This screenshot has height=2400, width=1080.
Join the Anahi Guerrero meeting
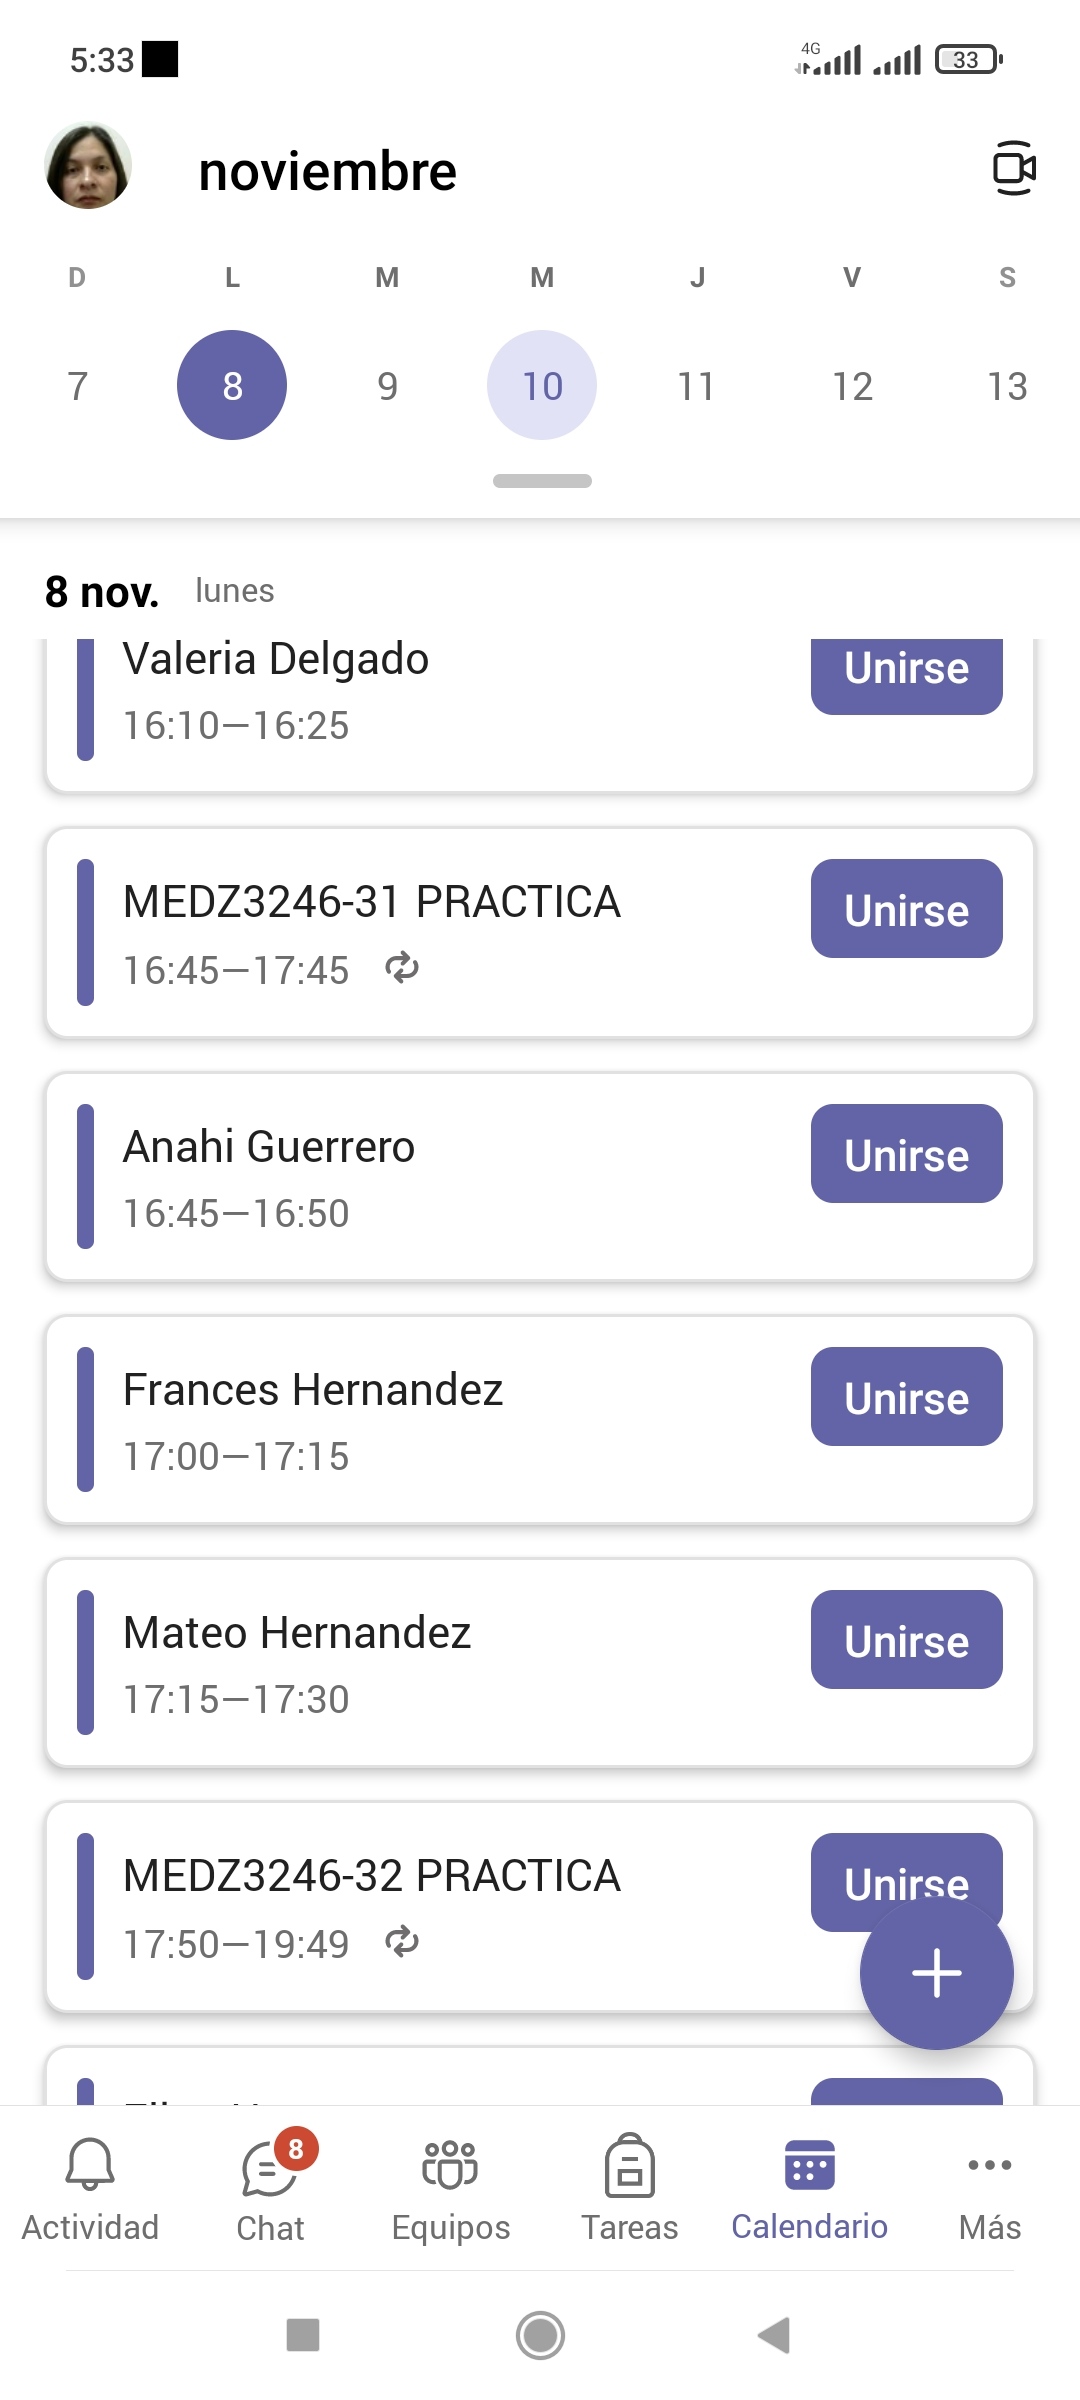[x=906, y=1154]
